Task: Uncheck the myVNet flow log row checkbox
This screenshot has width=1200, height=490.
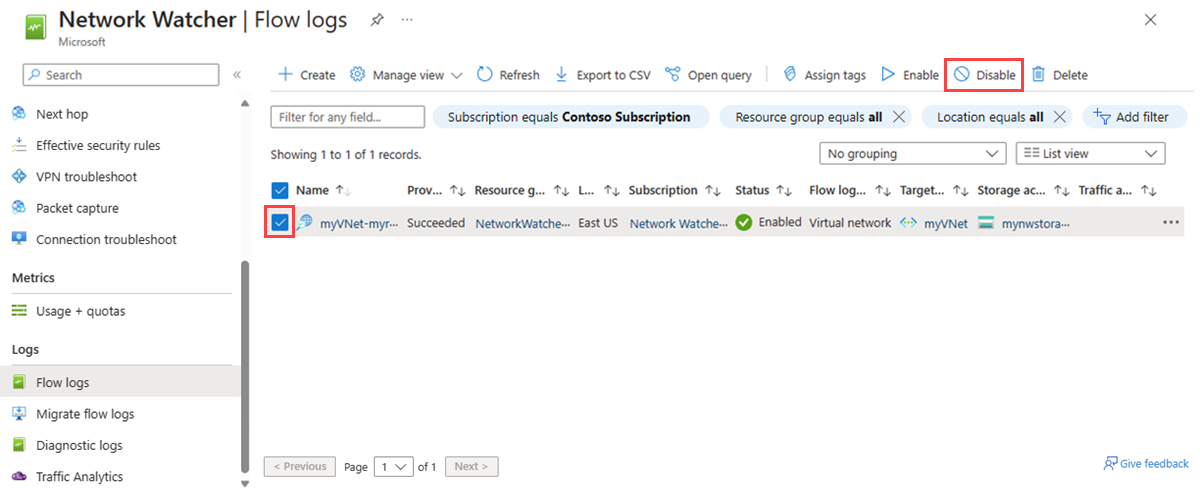Action: click(x=280, y=223)
